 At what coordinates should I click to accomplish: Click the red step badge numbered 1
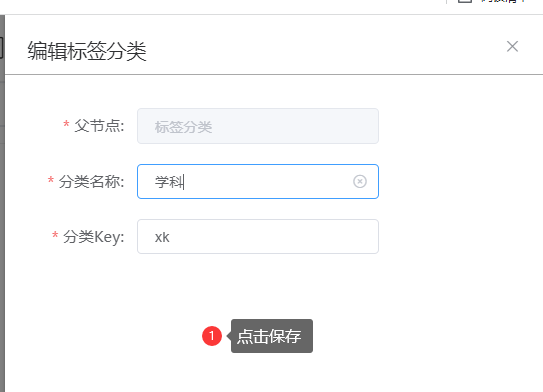pos(212,336)
